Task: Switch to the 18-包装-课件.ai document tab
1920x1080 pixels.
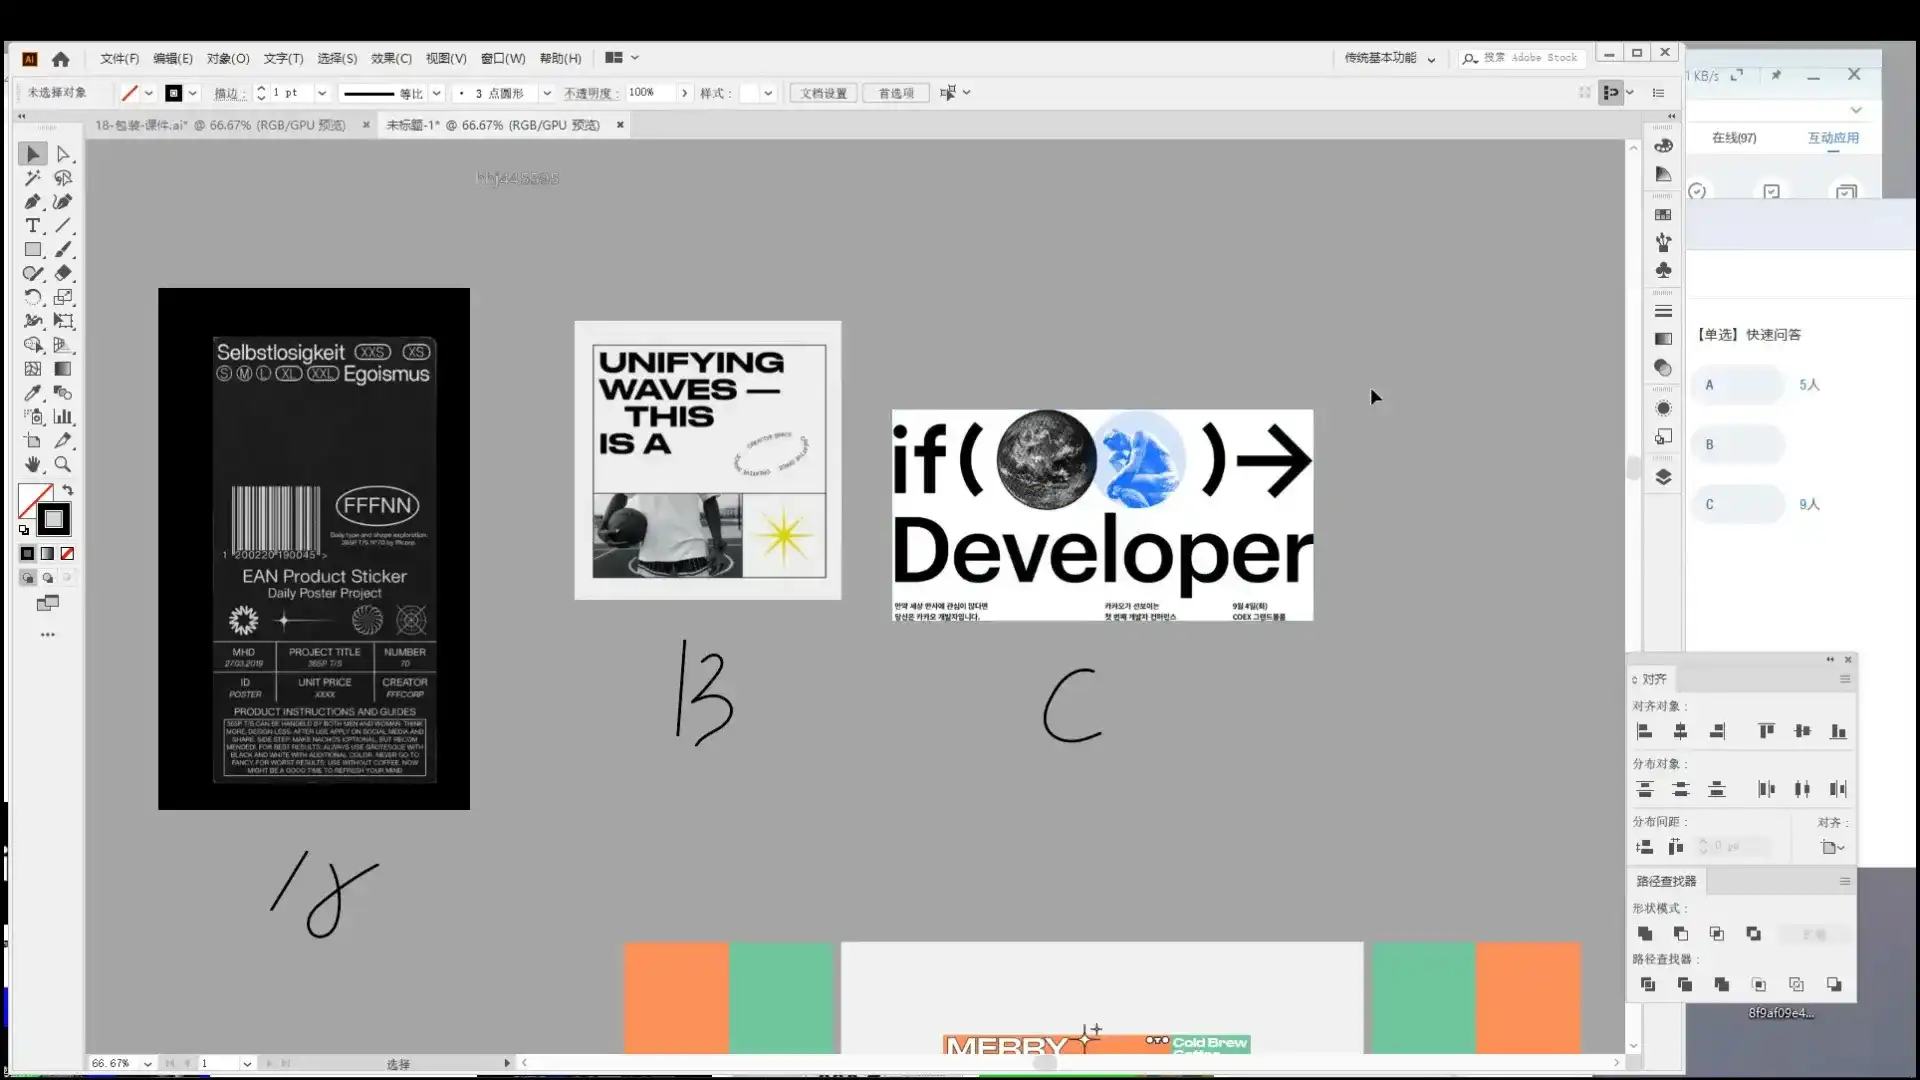Action: tap(220, 125)
